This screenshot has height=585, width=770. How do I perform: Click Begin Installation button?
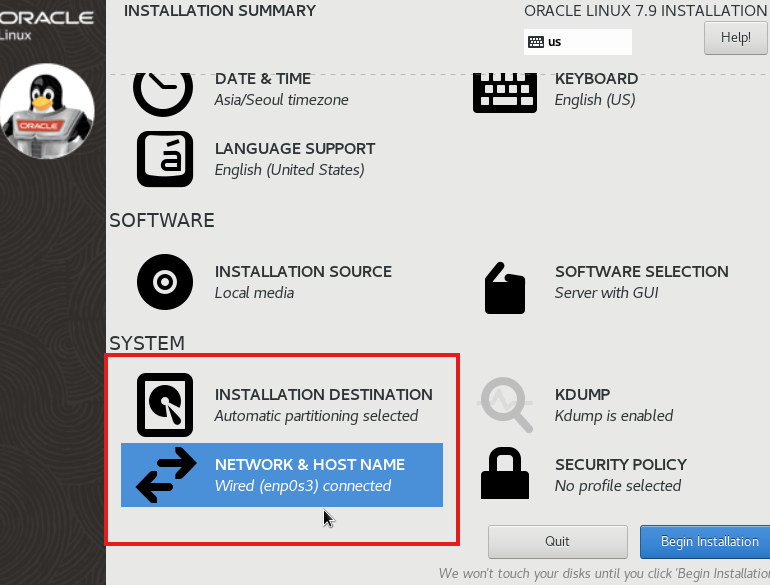pyautogui.click(x=705, y=541)
